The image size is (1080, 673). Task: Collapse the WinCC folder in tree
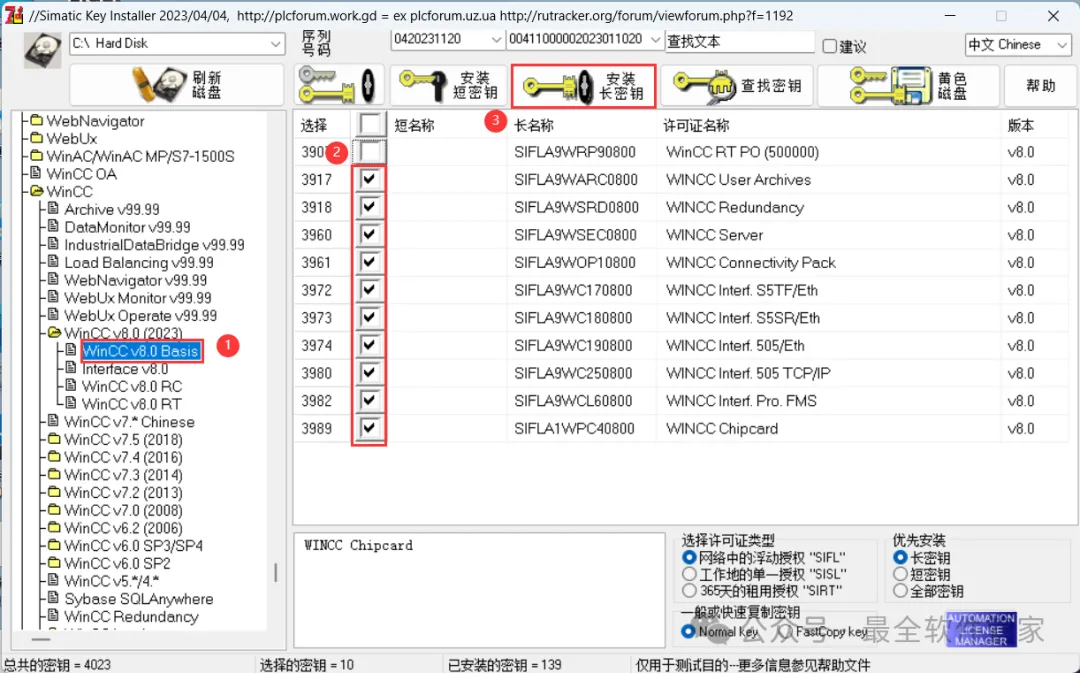pos(36,191)
